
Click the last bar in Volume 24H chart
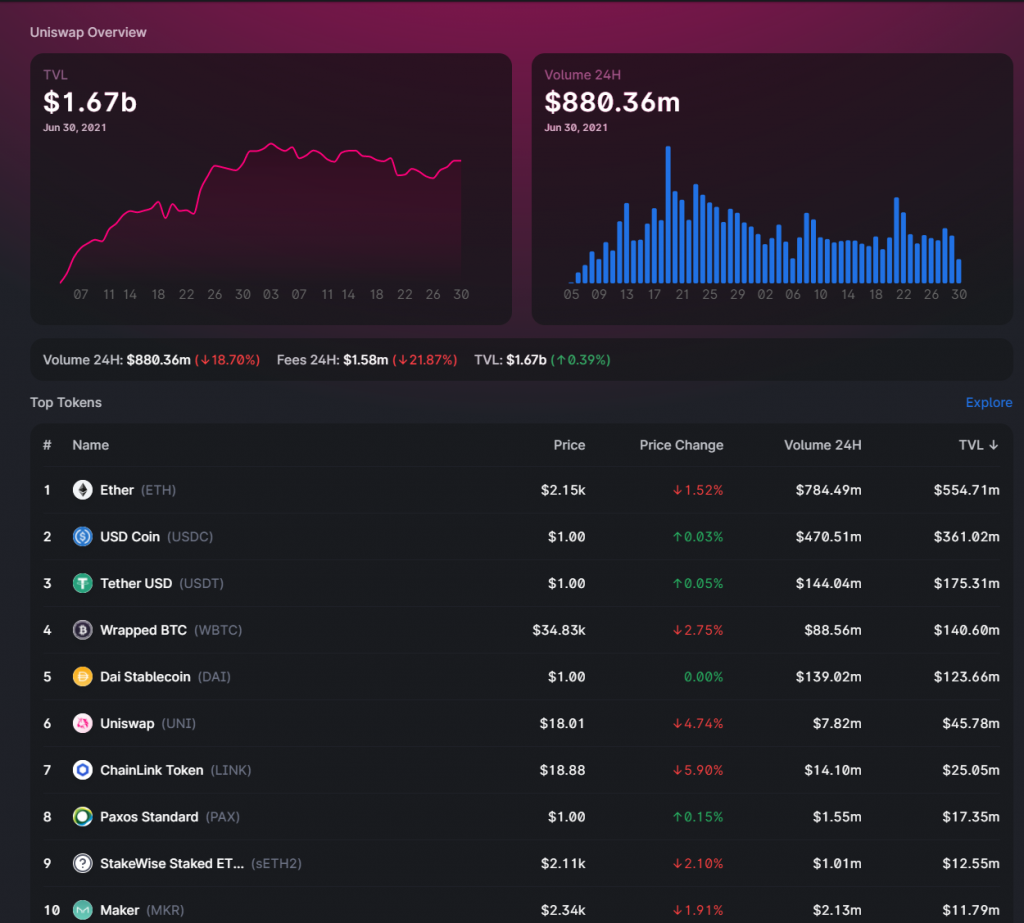click(x=959, y=271)
